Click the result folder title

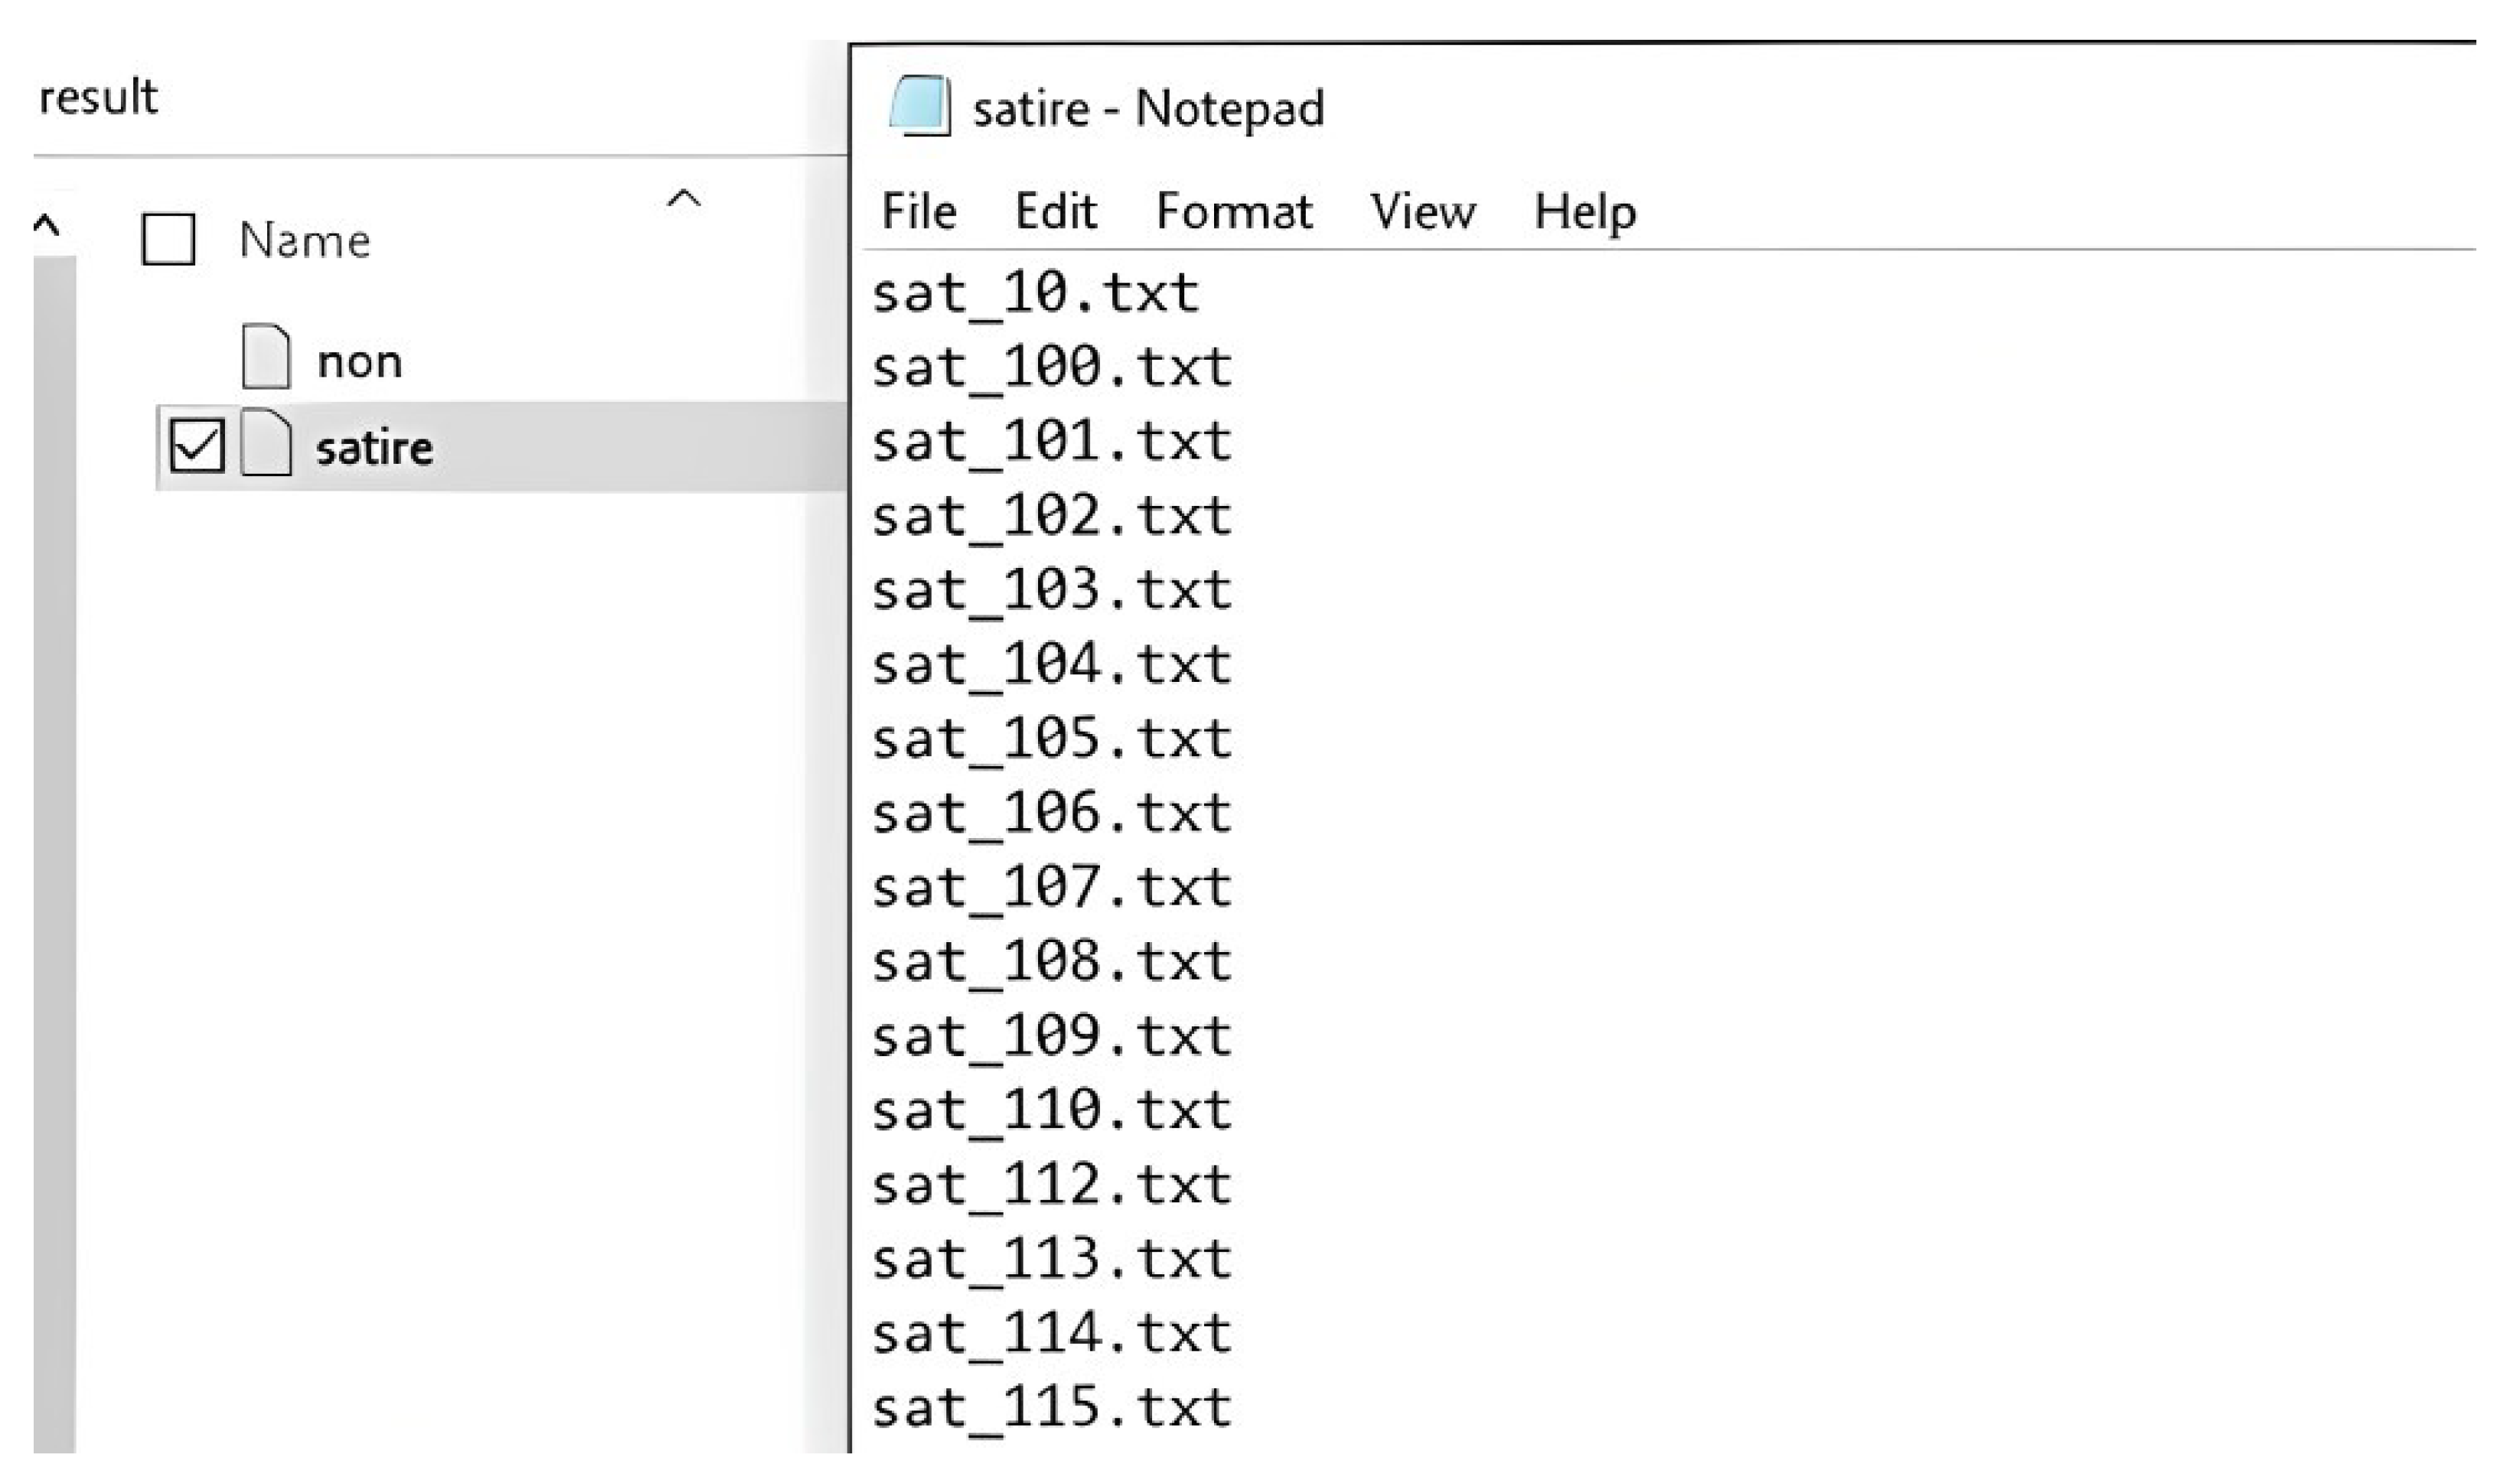click(x=98, y=97)
